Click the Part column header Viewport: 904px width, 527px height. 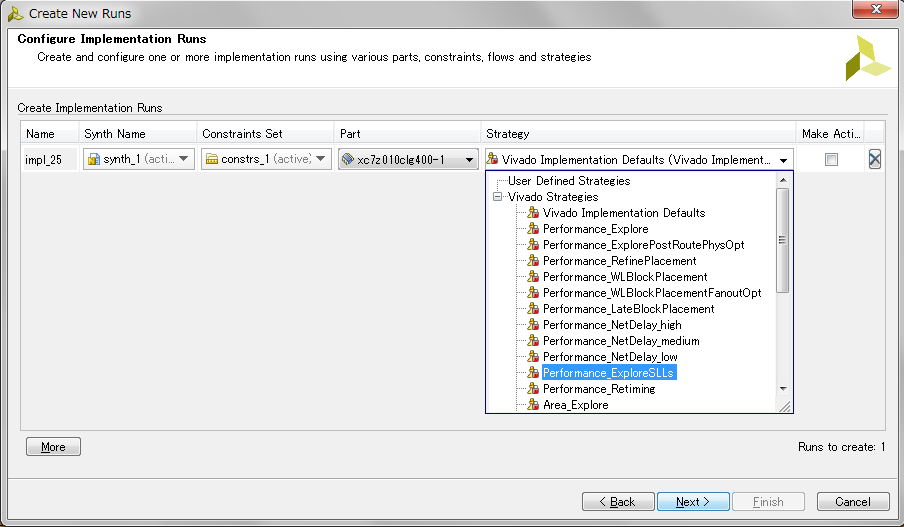(x=408, y=134)
